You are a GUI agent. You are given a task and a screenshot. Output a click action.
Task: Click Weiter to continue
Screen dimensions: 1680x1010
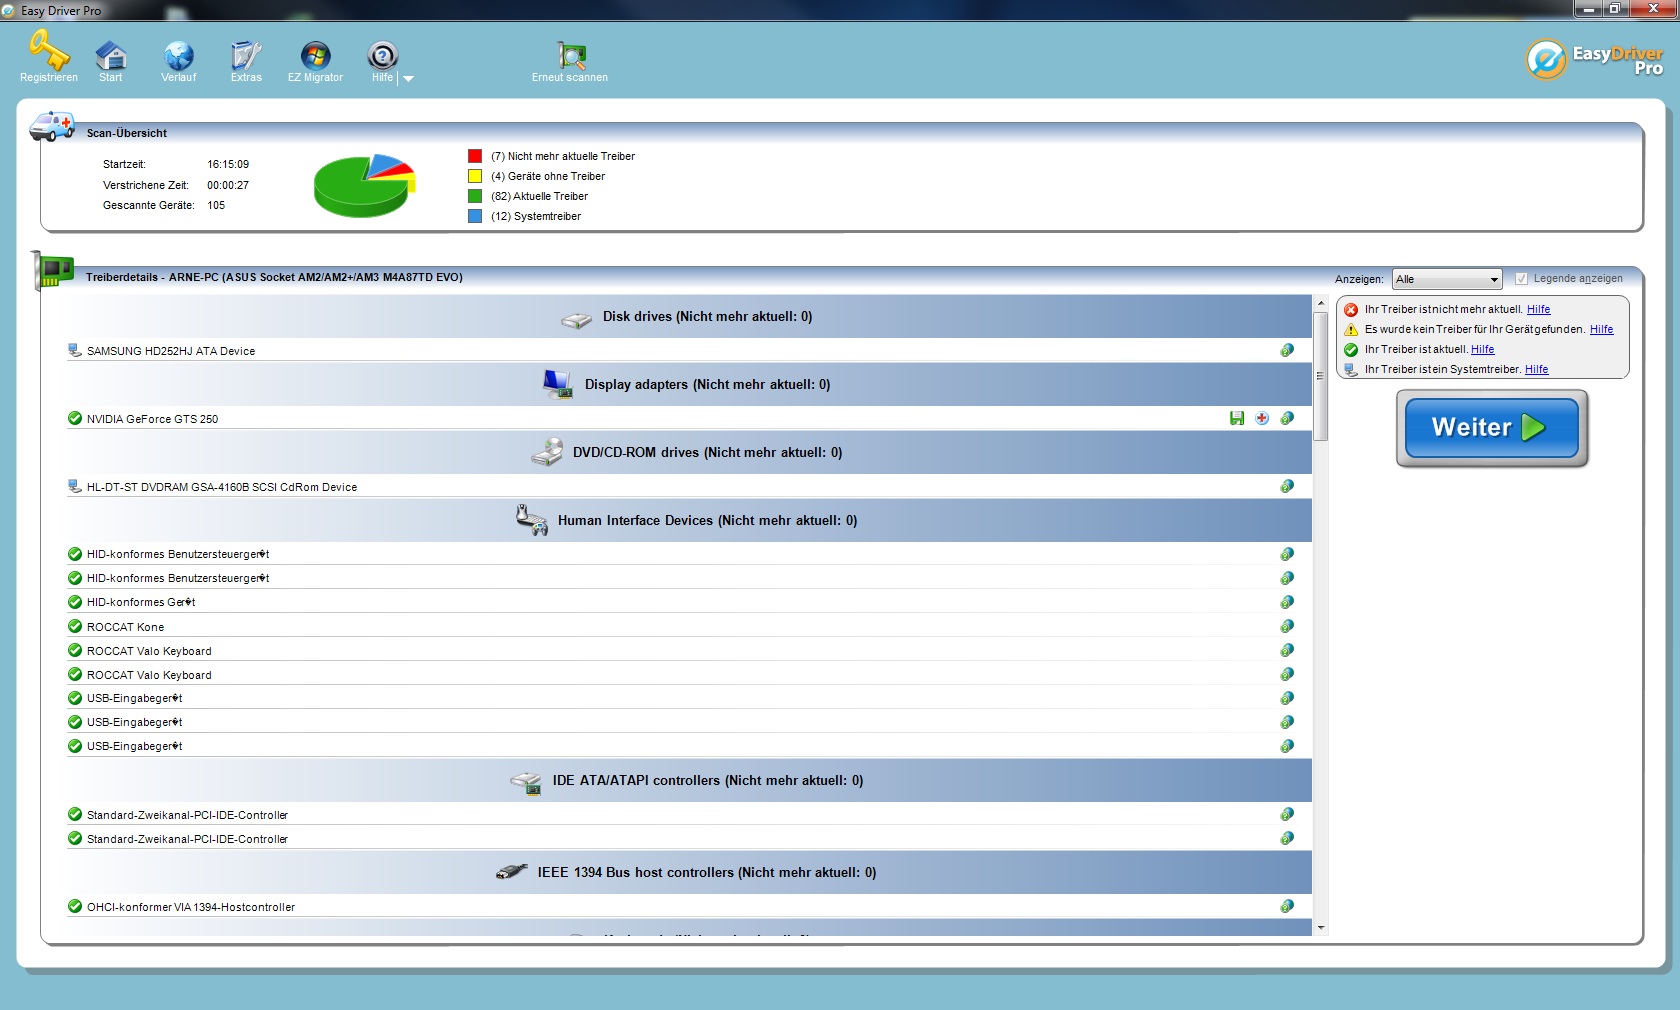pos(1492,428)
